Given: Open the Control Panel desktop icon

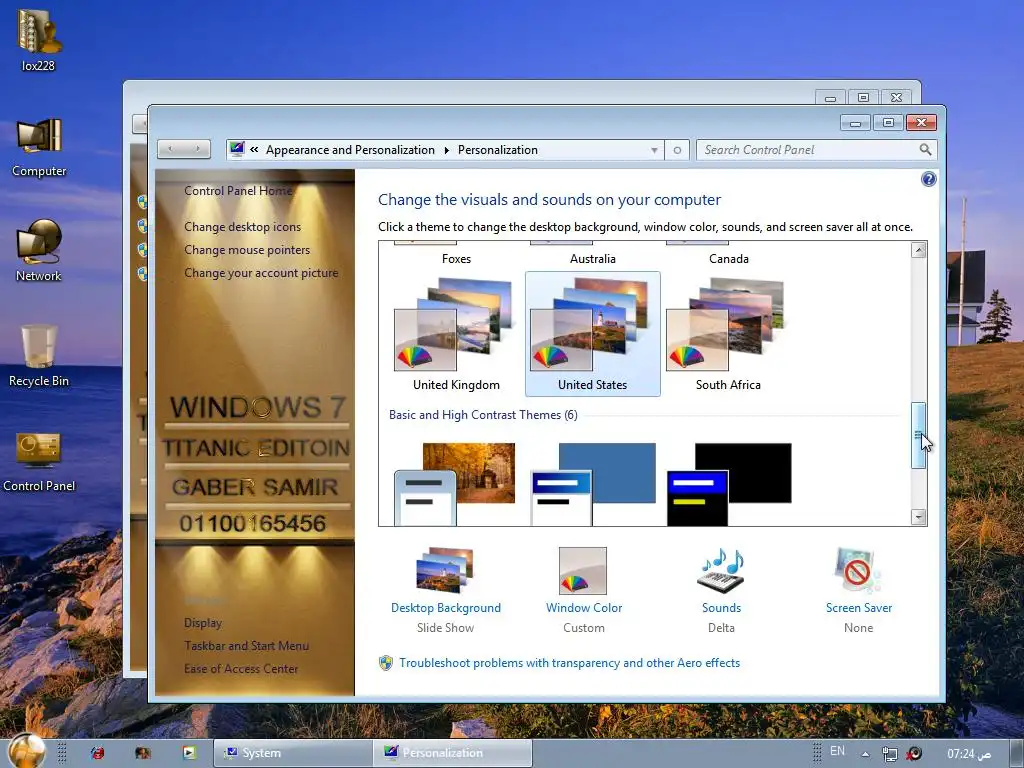Looking at the screenshot, I should coord(39,461).
